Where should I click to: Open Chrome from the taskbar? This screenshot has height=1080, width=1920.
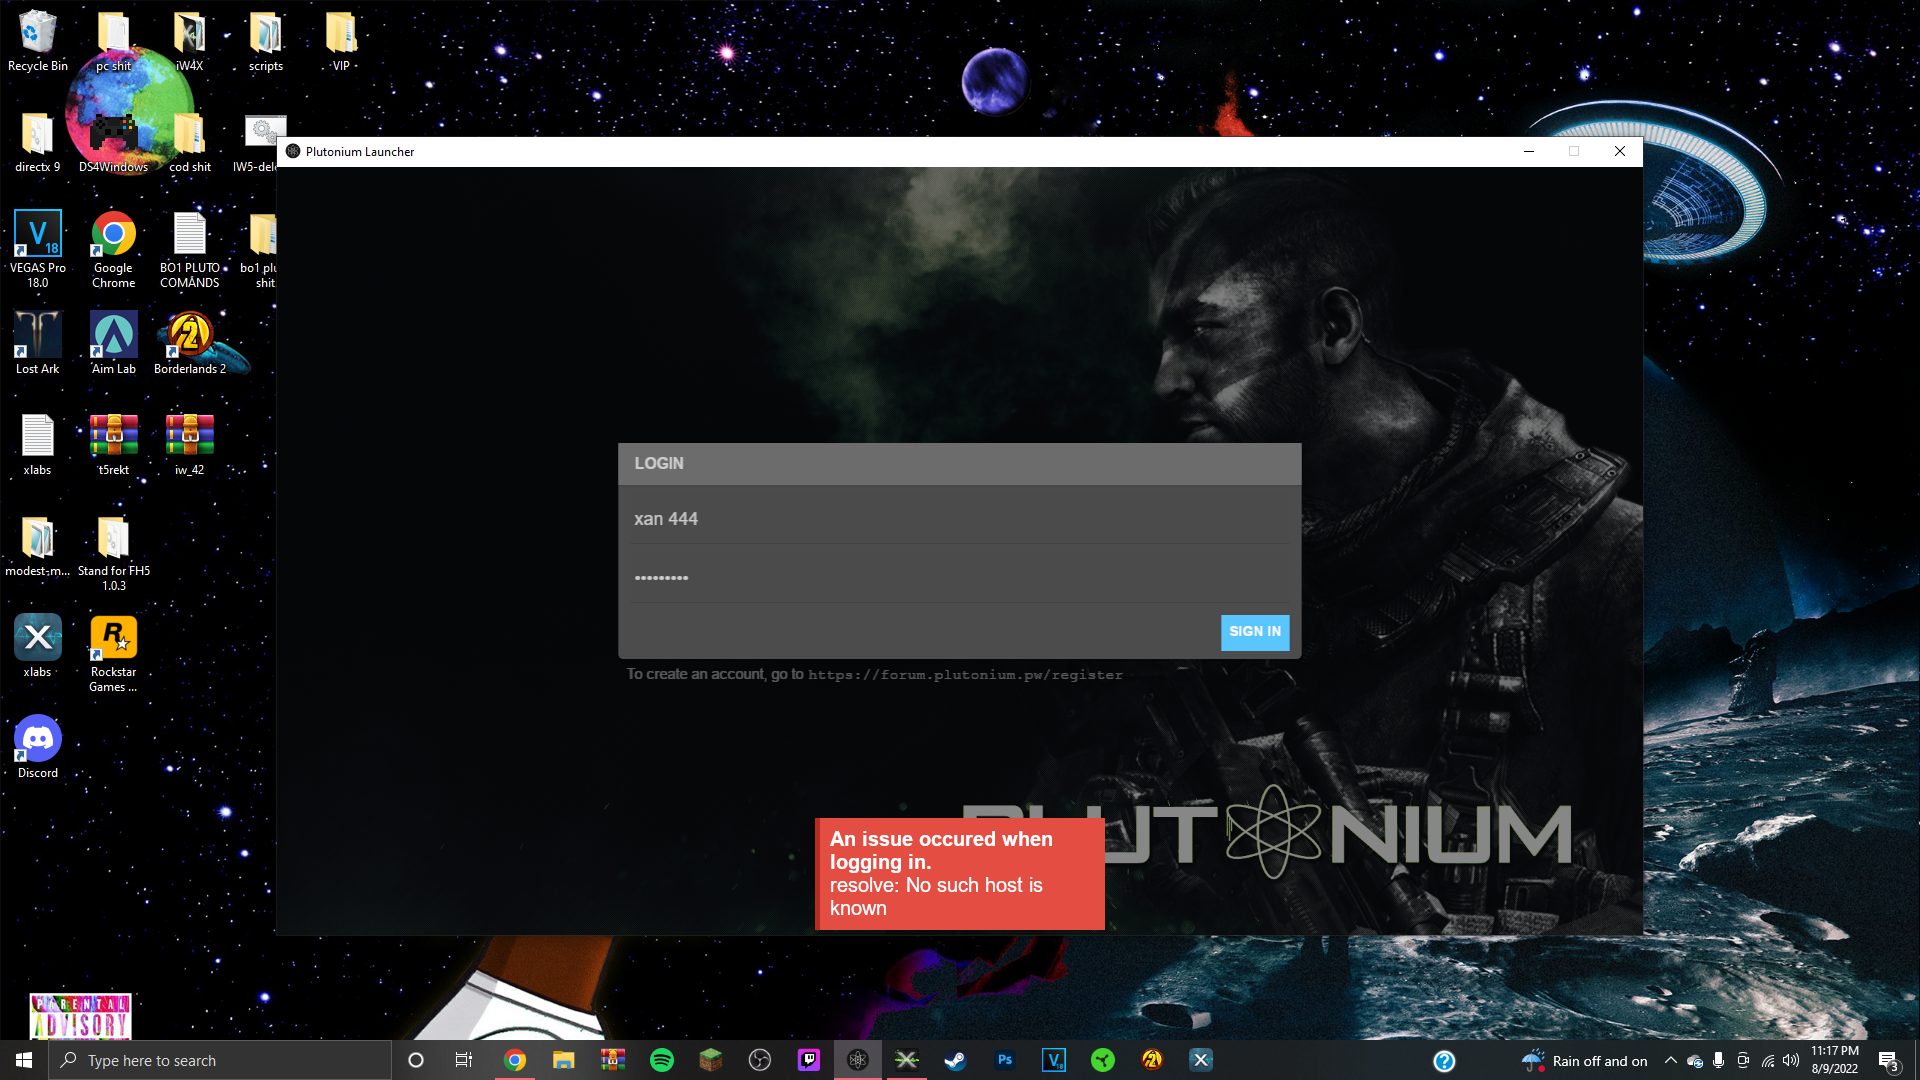[515, 1060]
